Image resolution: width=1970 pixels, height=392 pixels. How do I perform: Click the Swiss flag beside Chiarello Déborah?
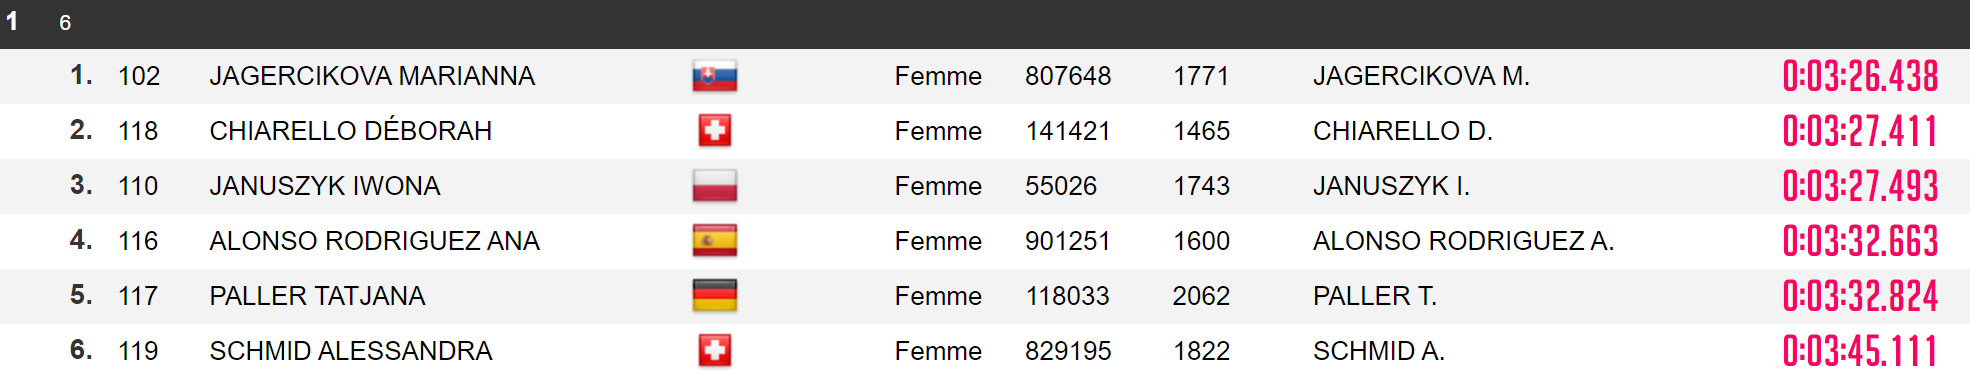[714, 131]
